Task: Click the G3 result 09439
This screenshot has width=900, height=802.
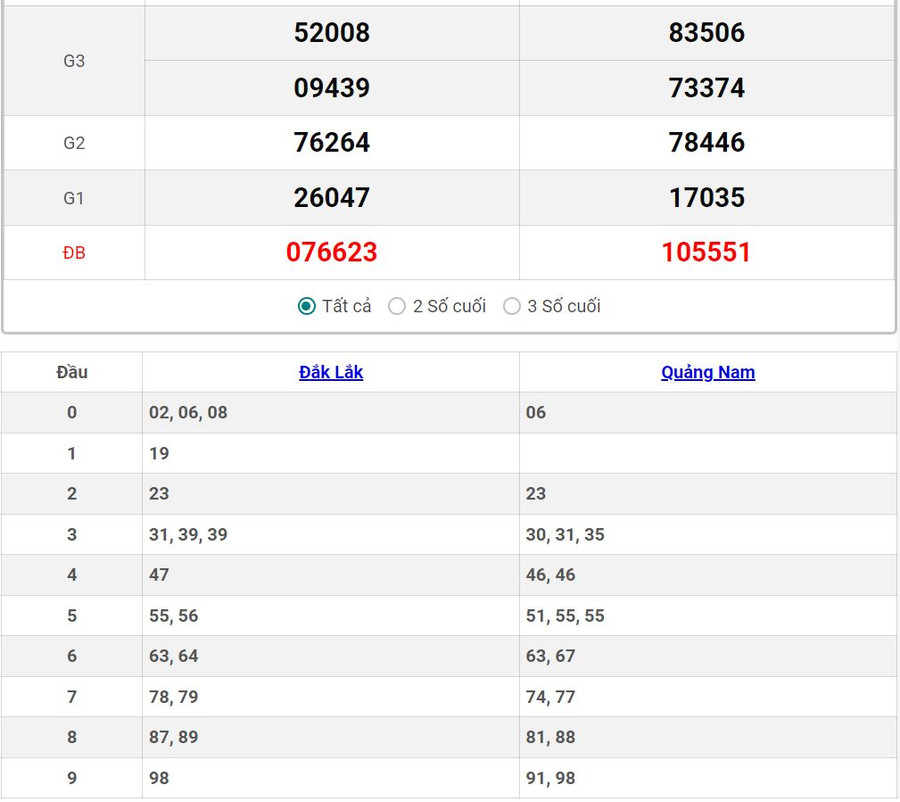Action: 332,88
